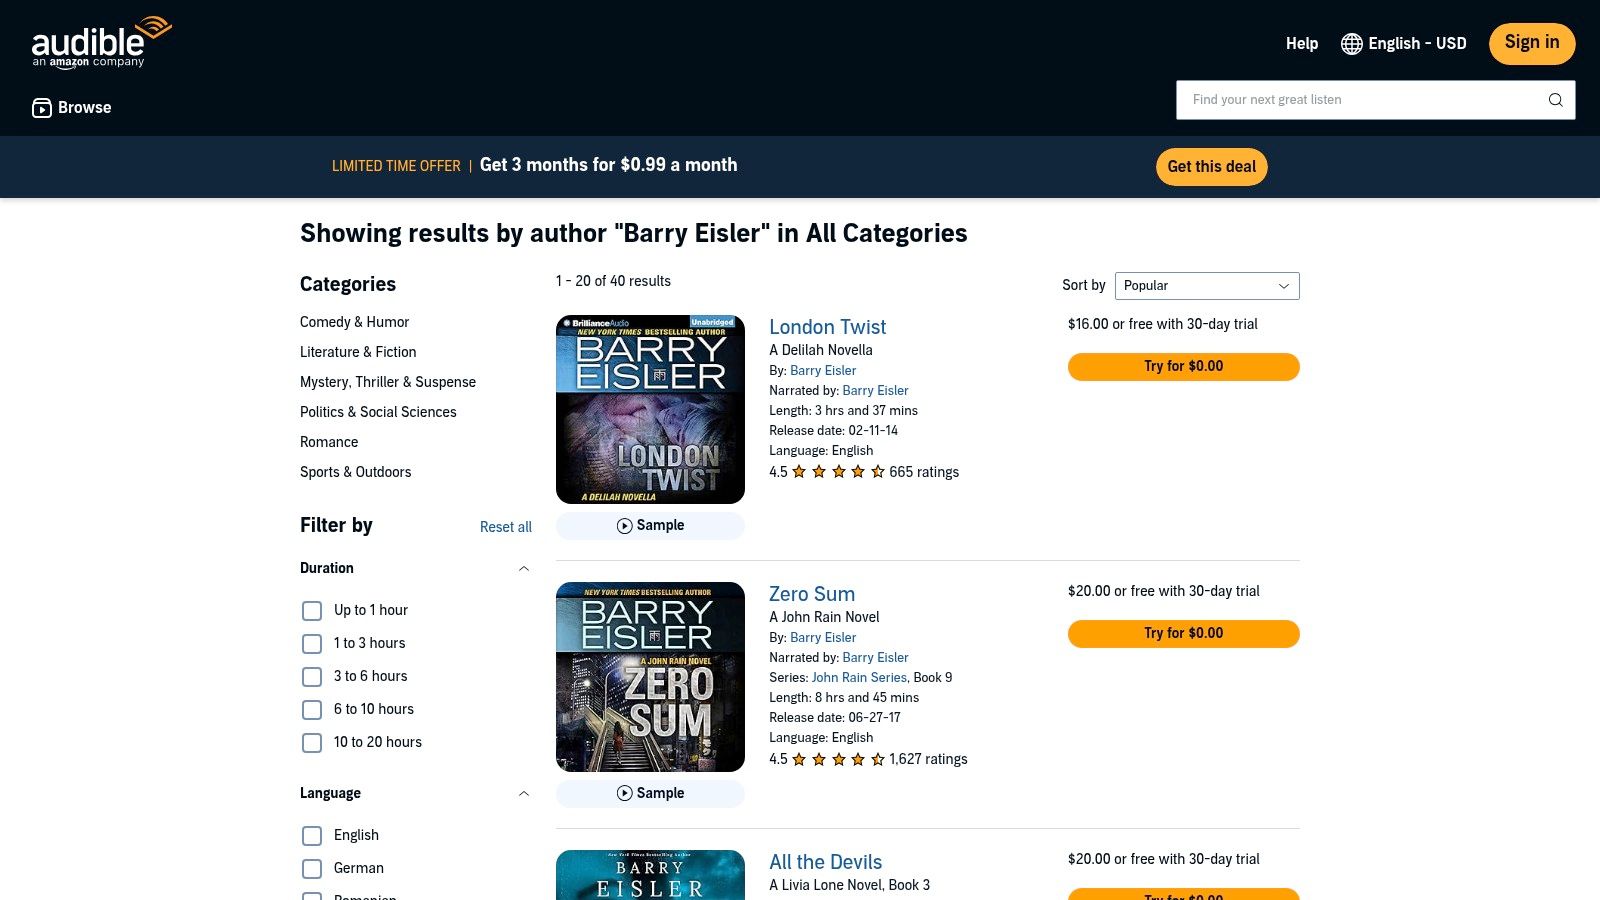Open the London Twist cover image
This screenshot has width=1600, height=900.
[x=650, y=409]
